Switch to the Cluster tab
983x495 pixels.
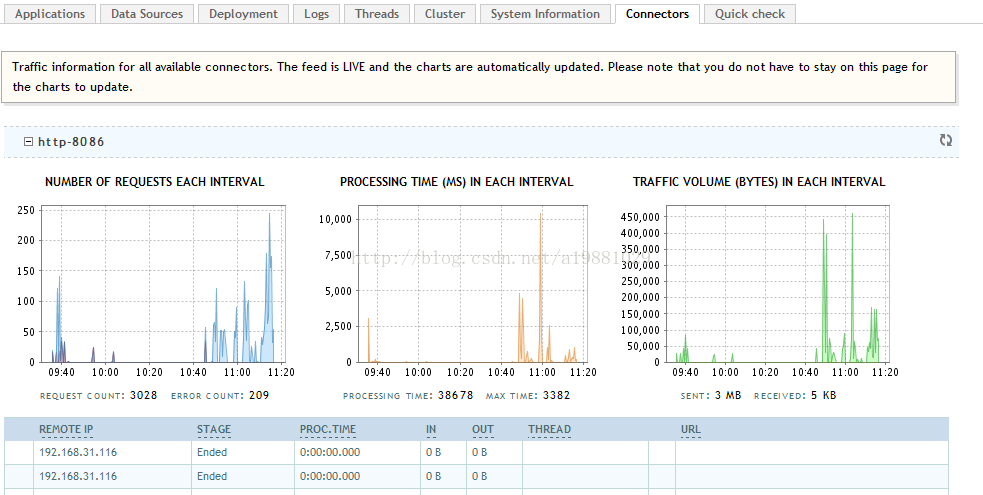click(444, 14)
